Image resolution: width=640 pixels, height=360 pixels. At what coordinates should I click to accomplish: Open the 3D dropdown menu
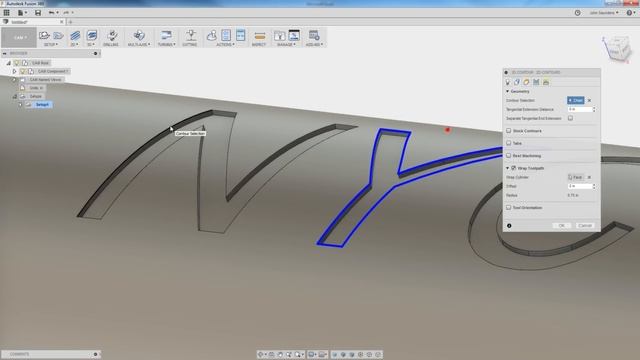(x=91, y=44)
